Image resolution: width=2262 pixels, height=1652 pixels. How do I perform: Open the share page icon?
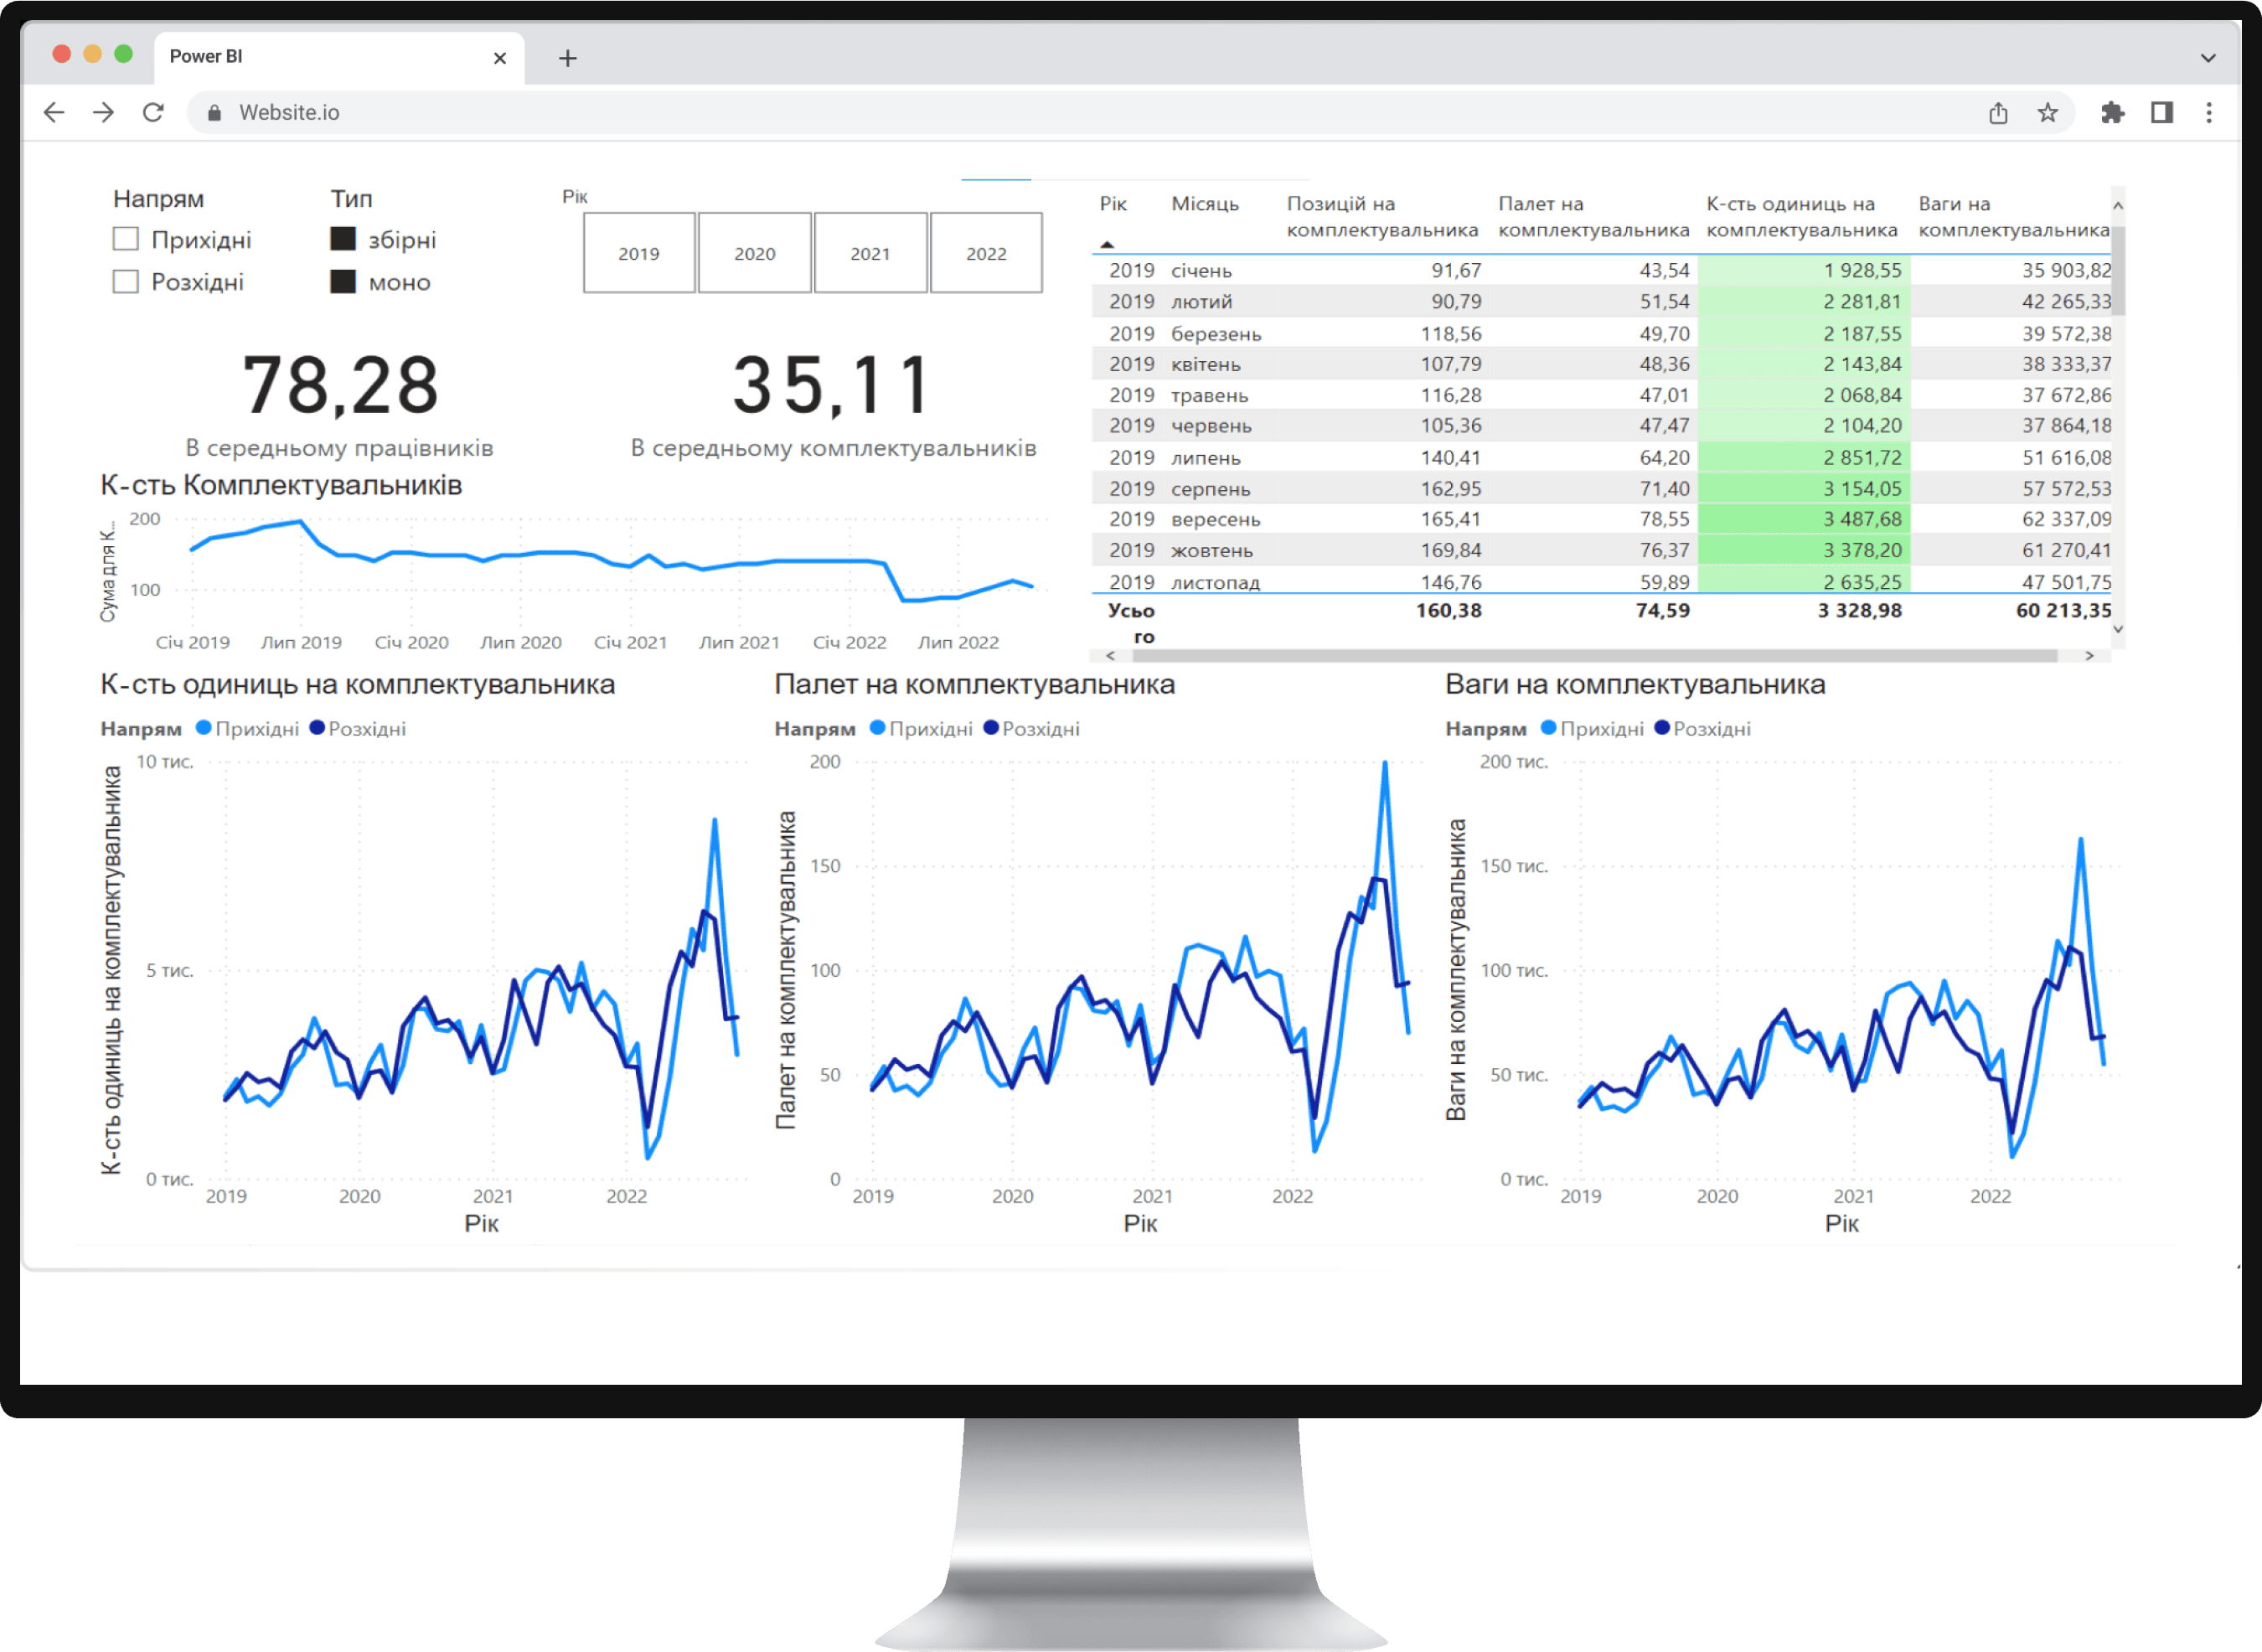[1998, 113]
